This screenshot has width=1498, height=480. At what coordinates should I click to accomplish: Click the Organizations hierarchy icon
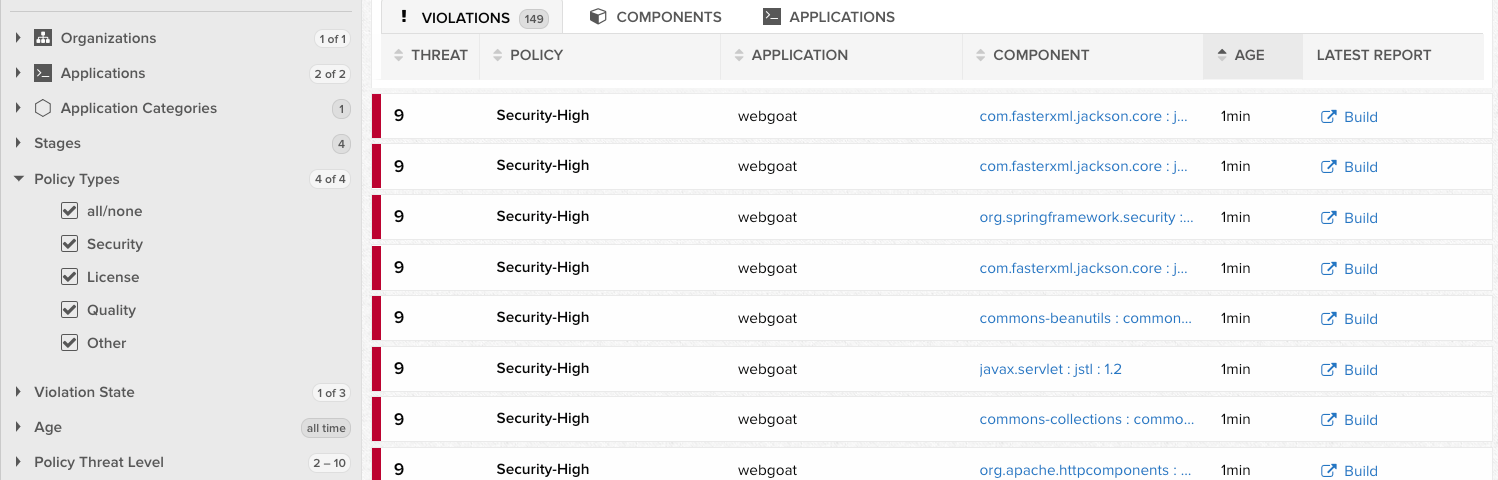click(43, 38)
